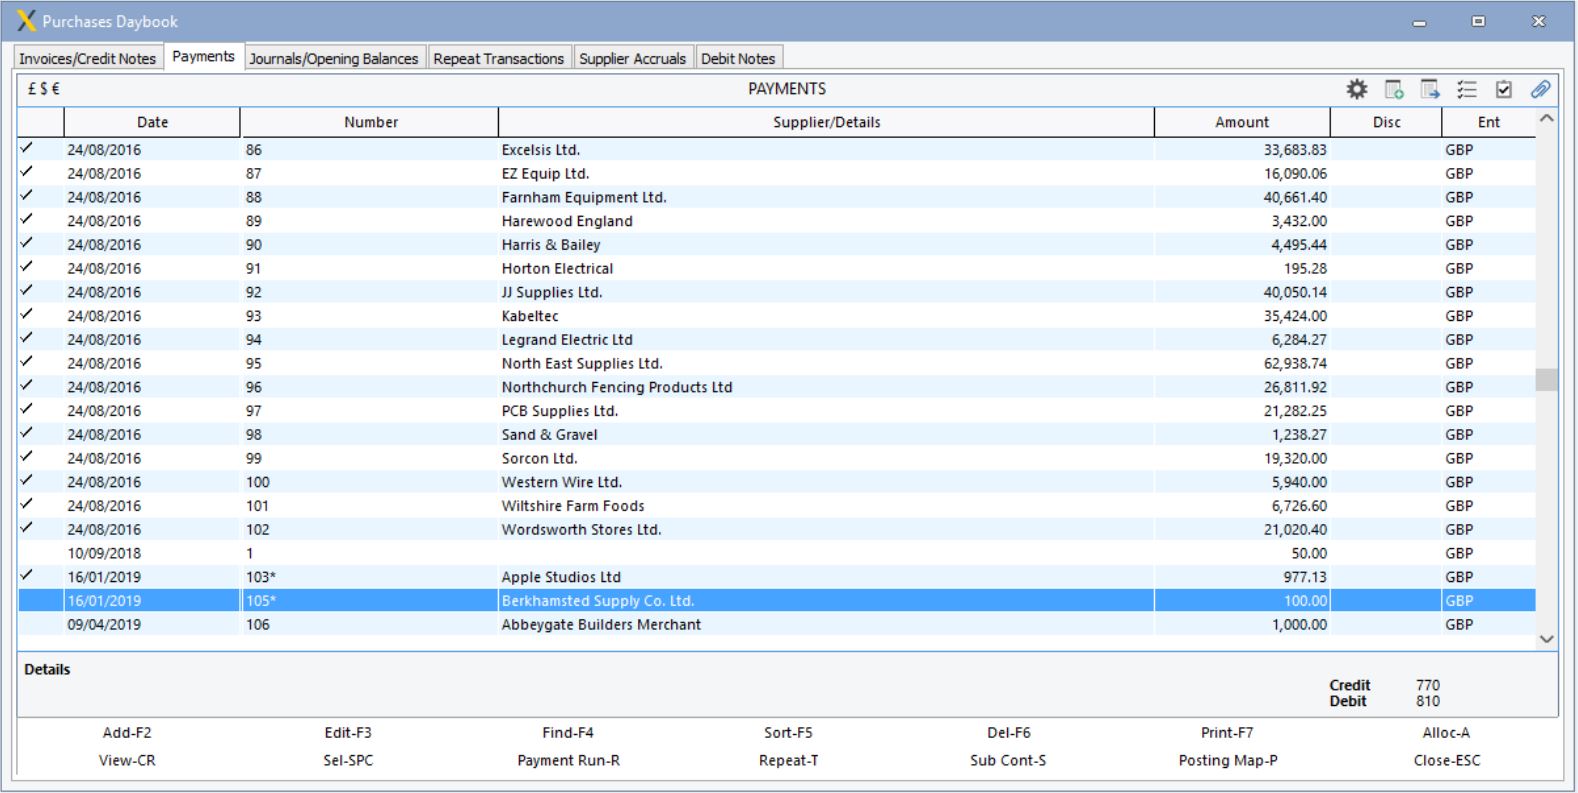
Task: Click the Del-F6 button
Action: tap(1008, 733)
